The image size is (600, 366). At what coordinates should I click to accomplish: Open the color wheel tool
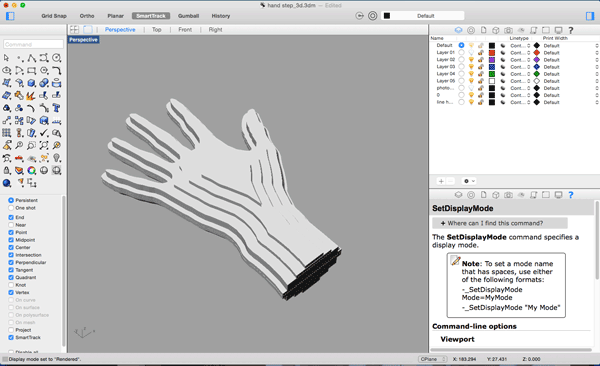pos(32,170)
